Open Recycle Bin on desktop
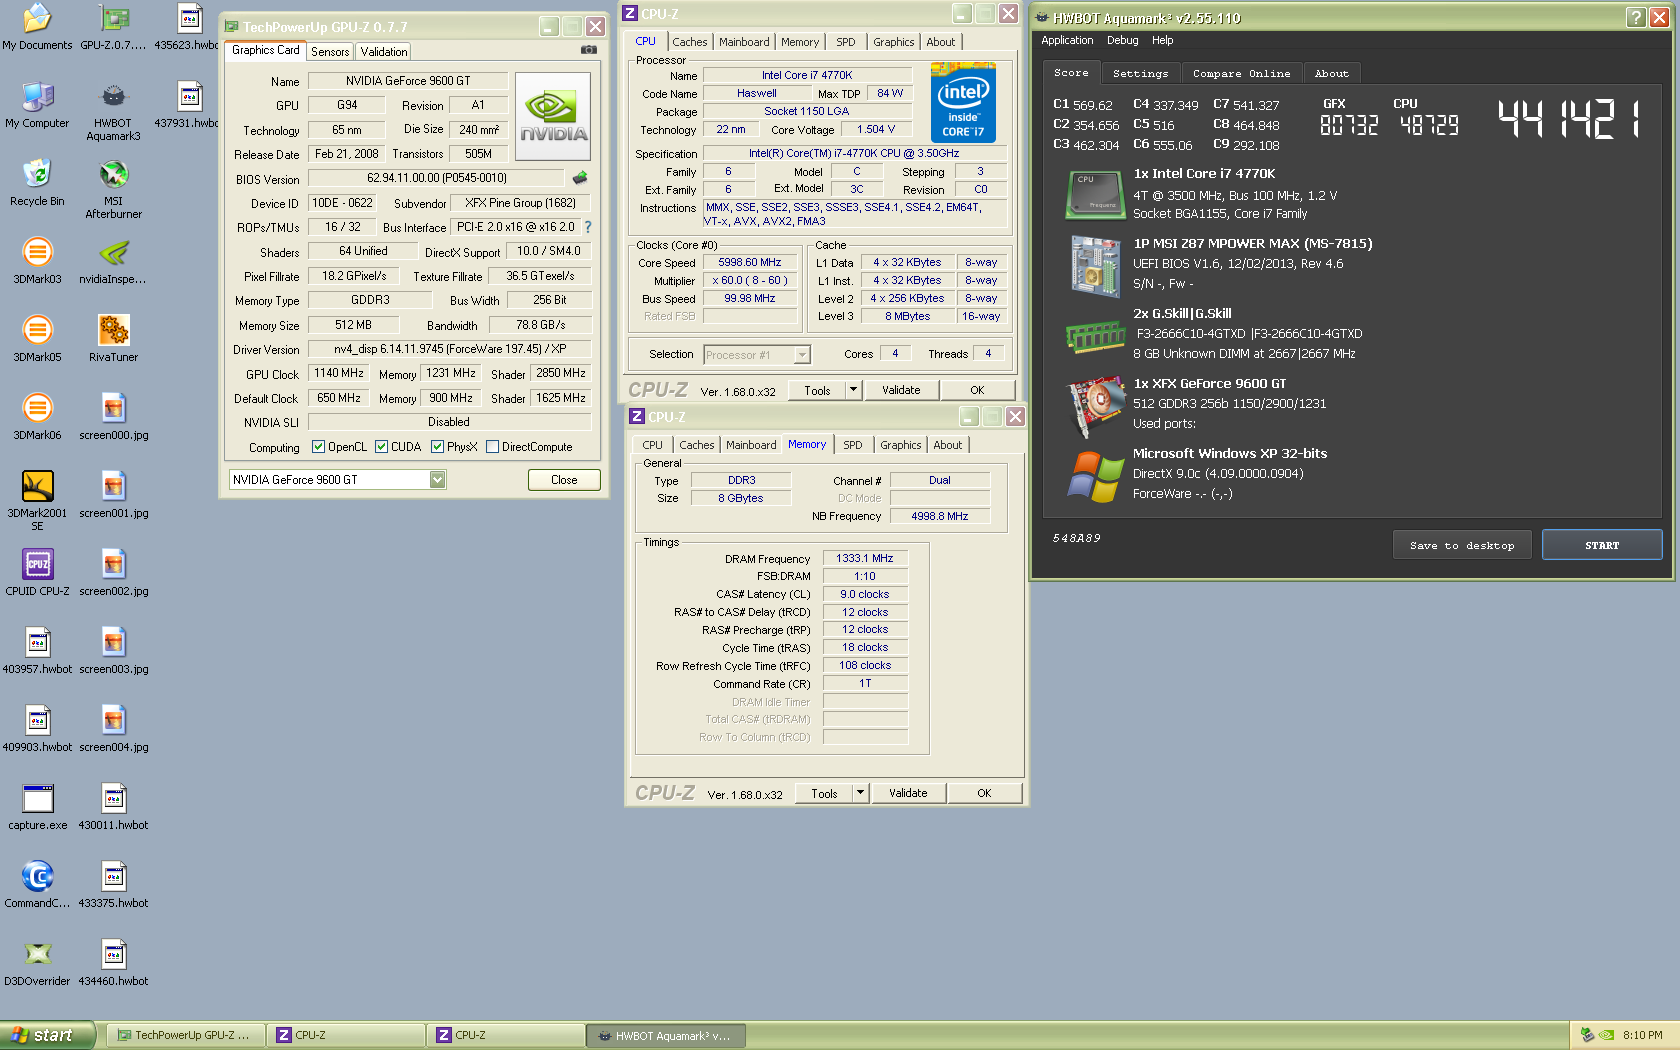Image resolution: width=1680 pixels, height=1050 pixels. (x=37, y=183)
